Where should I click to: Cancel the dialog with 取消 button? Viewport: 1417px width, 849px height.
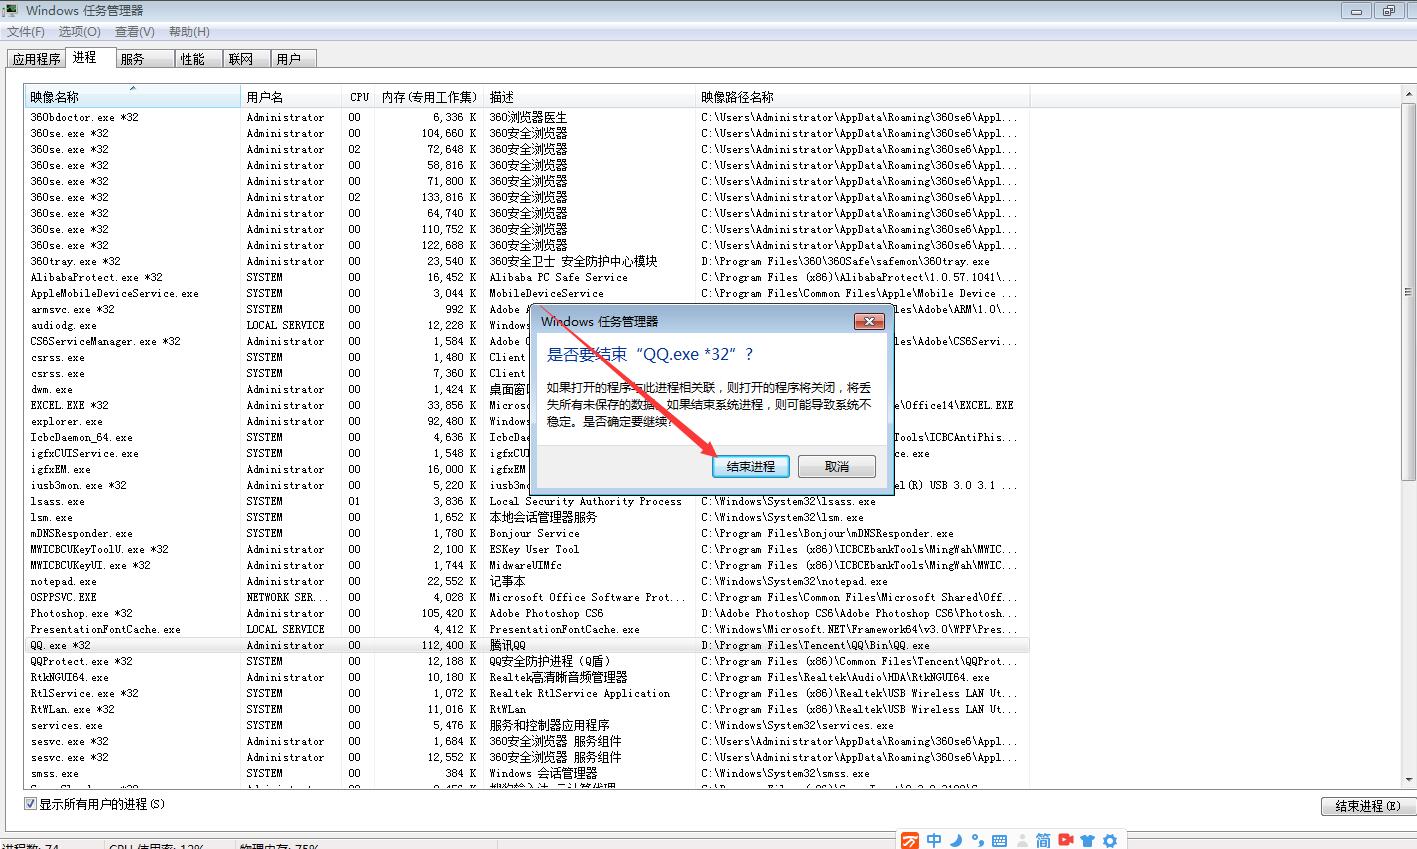836,465
